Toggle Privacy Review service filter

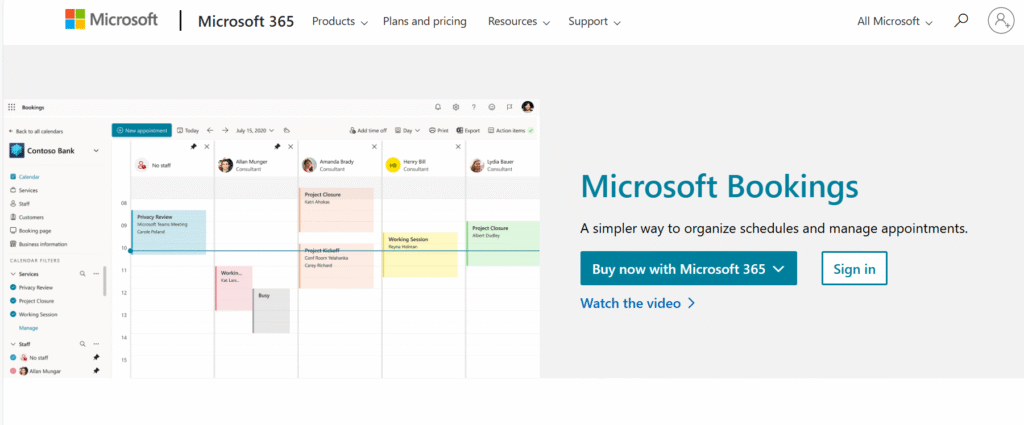coord(13,287)
